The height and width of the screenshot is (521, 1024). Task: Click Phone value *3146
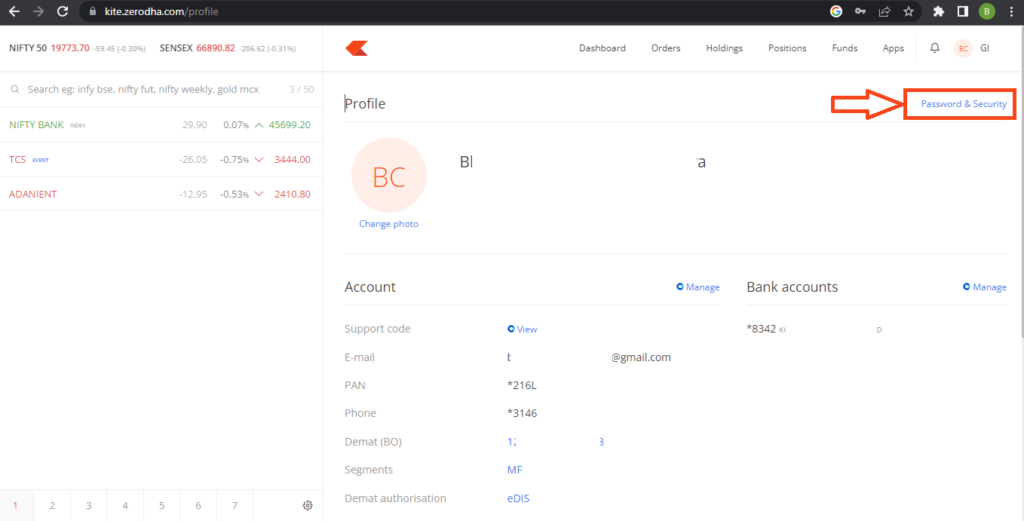pyautogui.click(x=522, y=413)
